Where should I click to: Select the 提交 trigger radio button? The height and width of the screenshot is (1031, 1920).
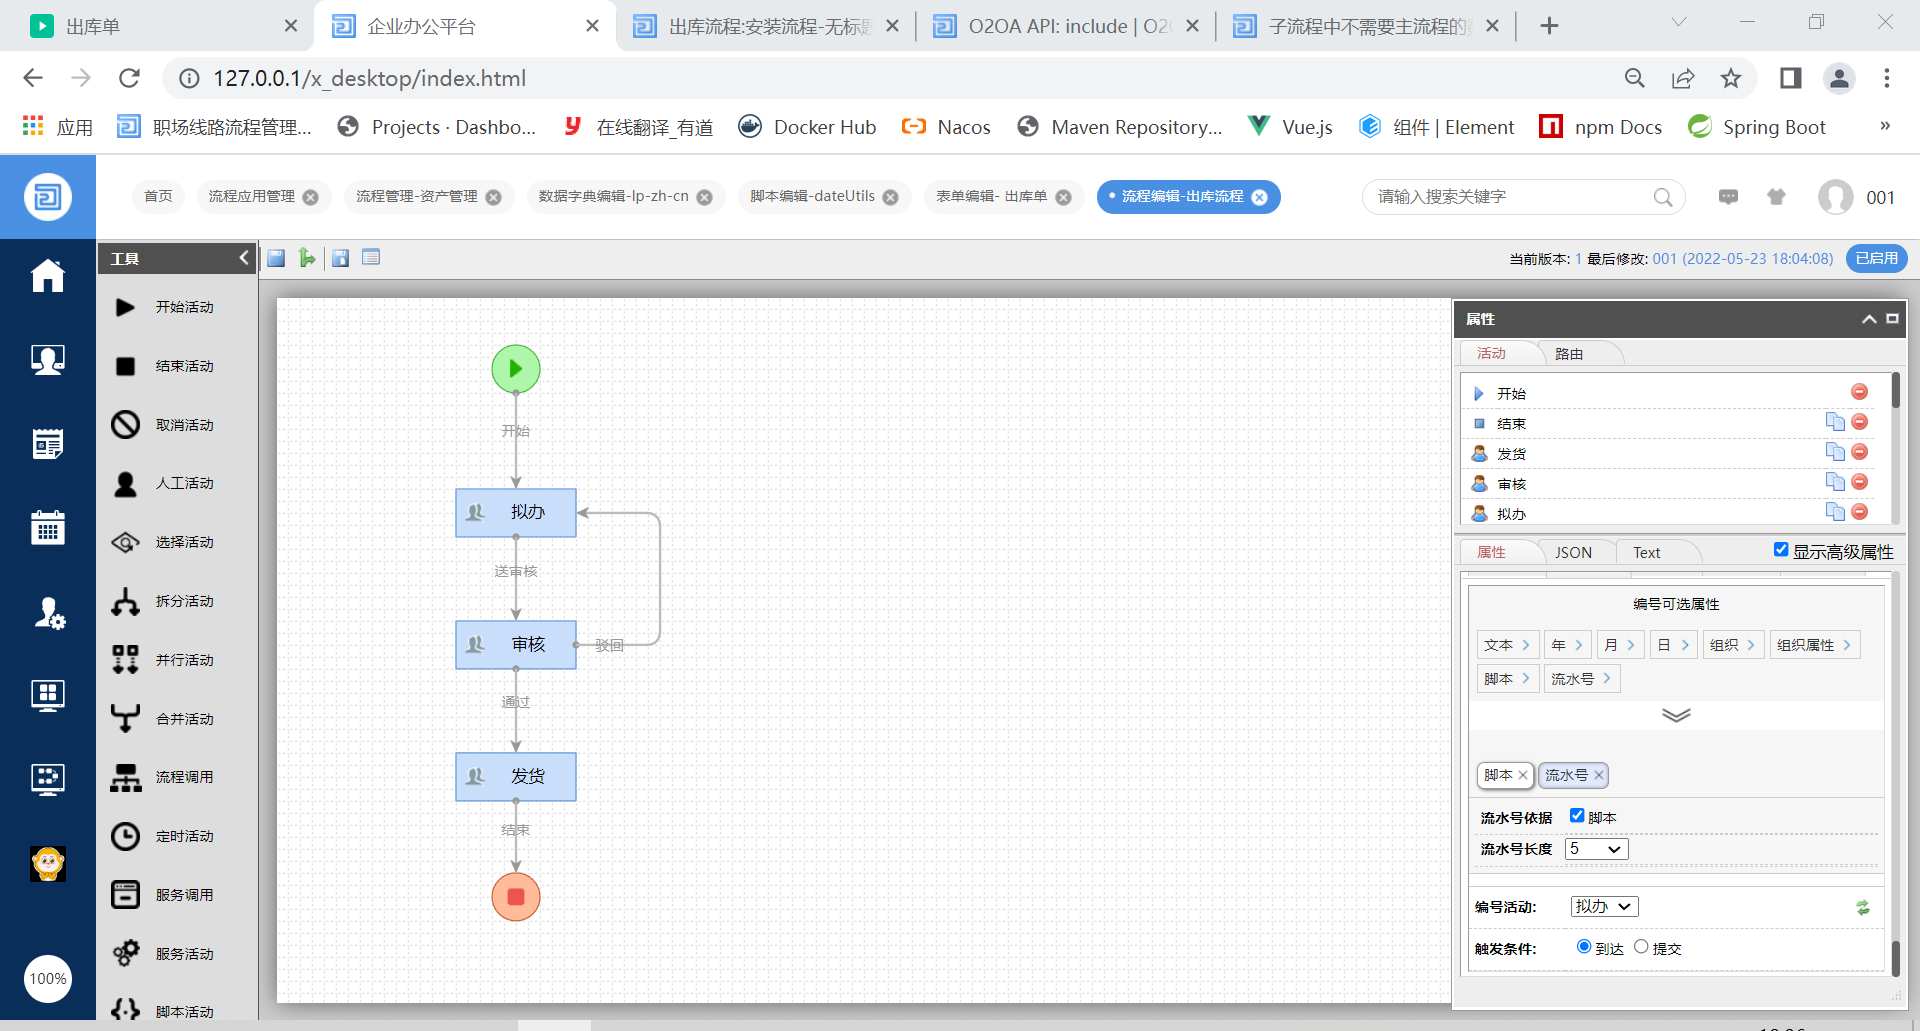tap(1641, 946)
